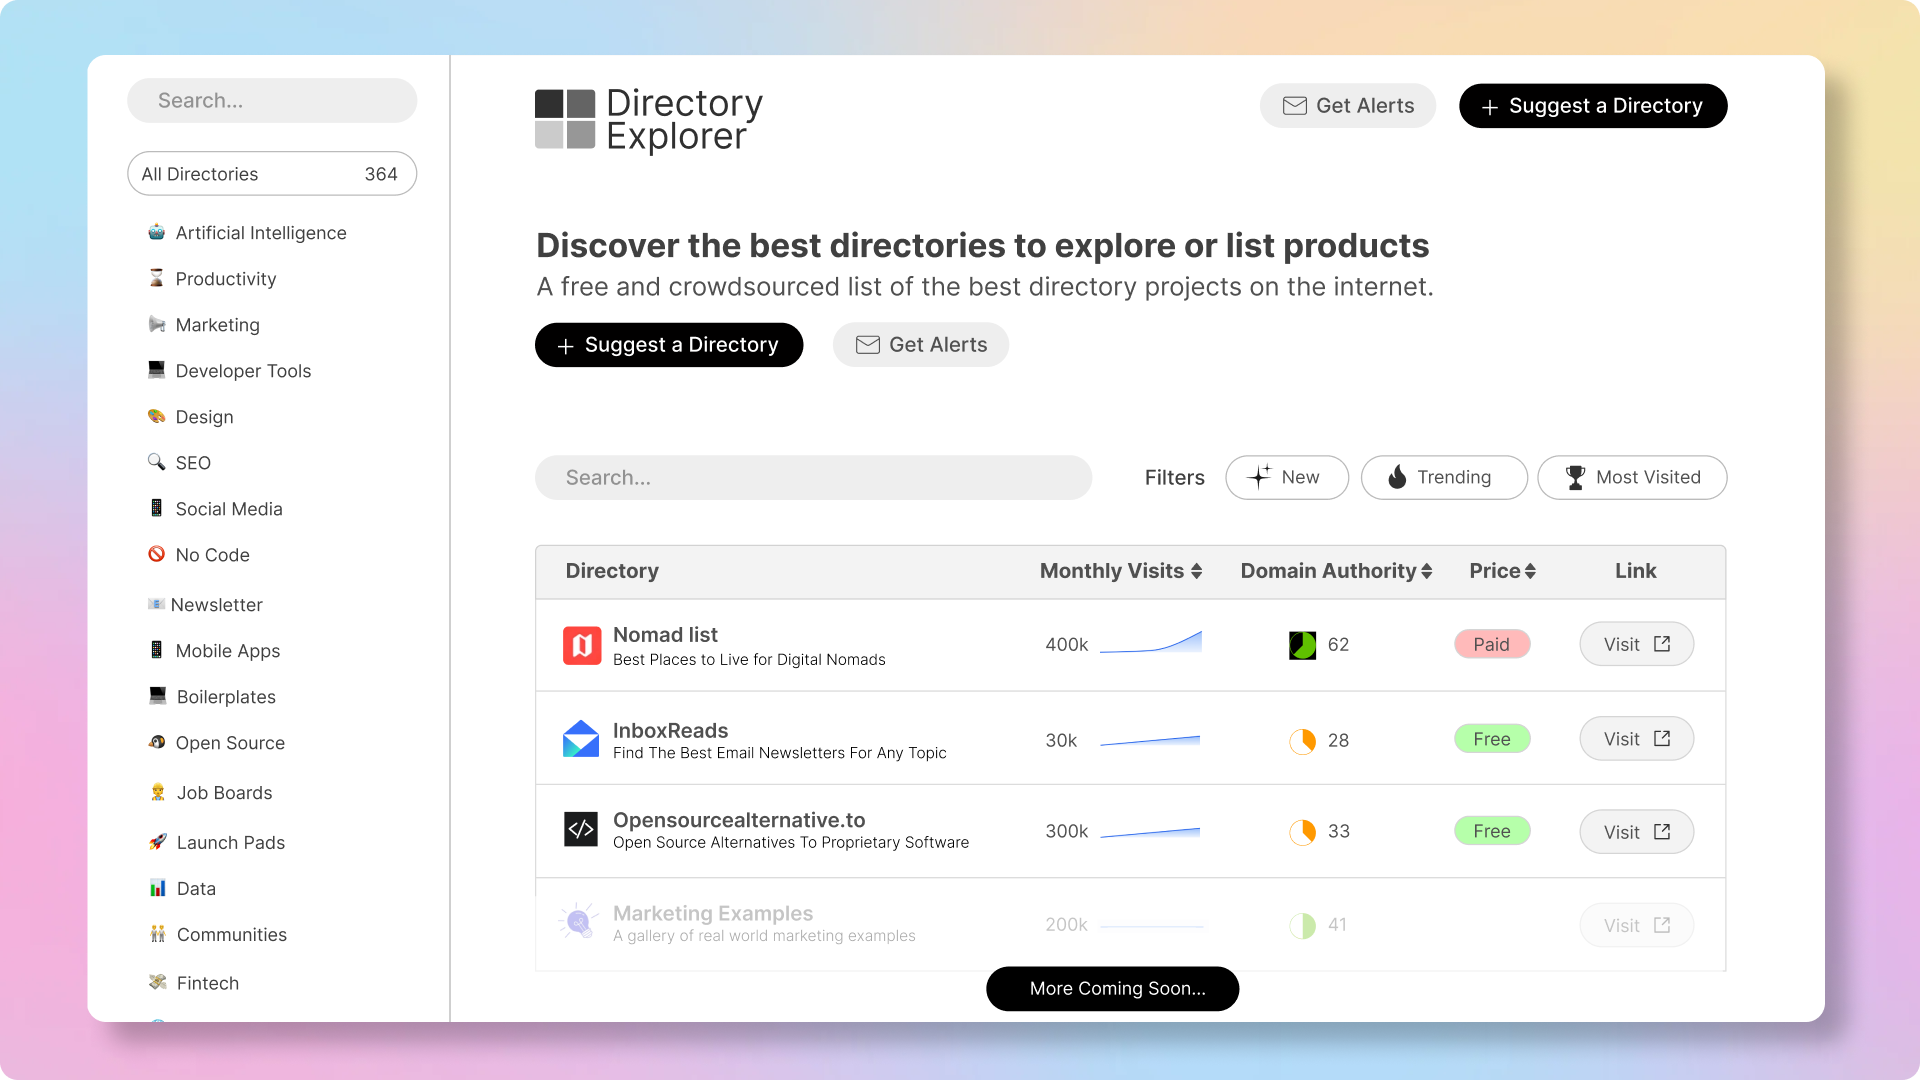1920x1080 pixels.
Task: Click the Opensourcealternative.to code logo
Action: coord(581,829)
